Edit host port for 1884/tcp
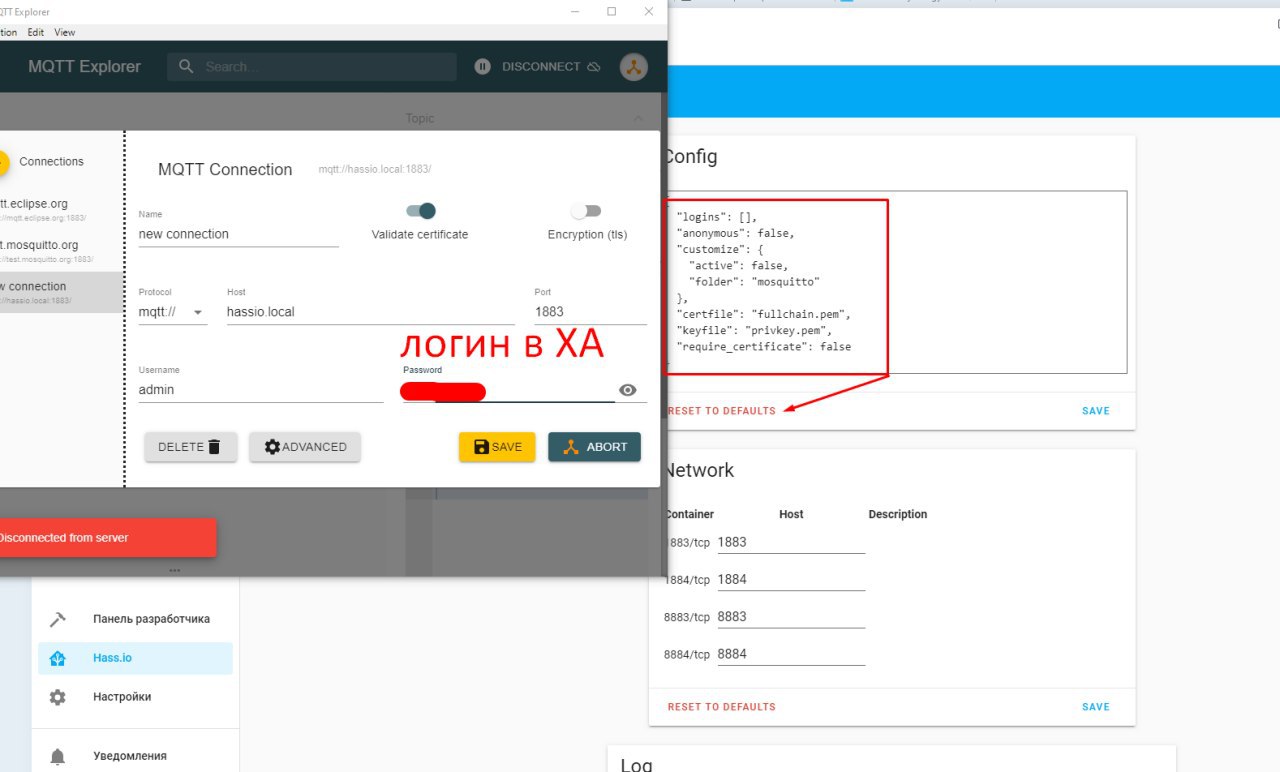This screenshot has height=772, width=1280. (790, 579)
